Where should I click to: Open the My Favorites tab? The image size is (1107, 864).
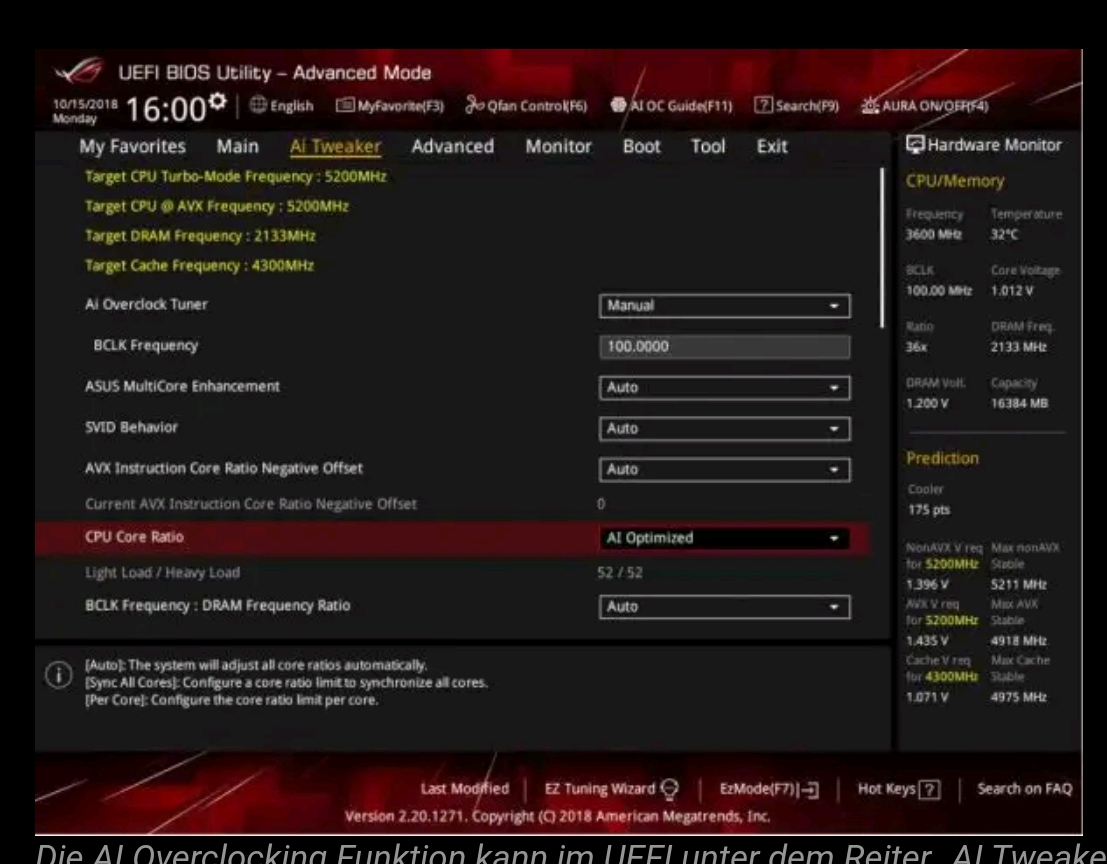(x=133, y=146)
